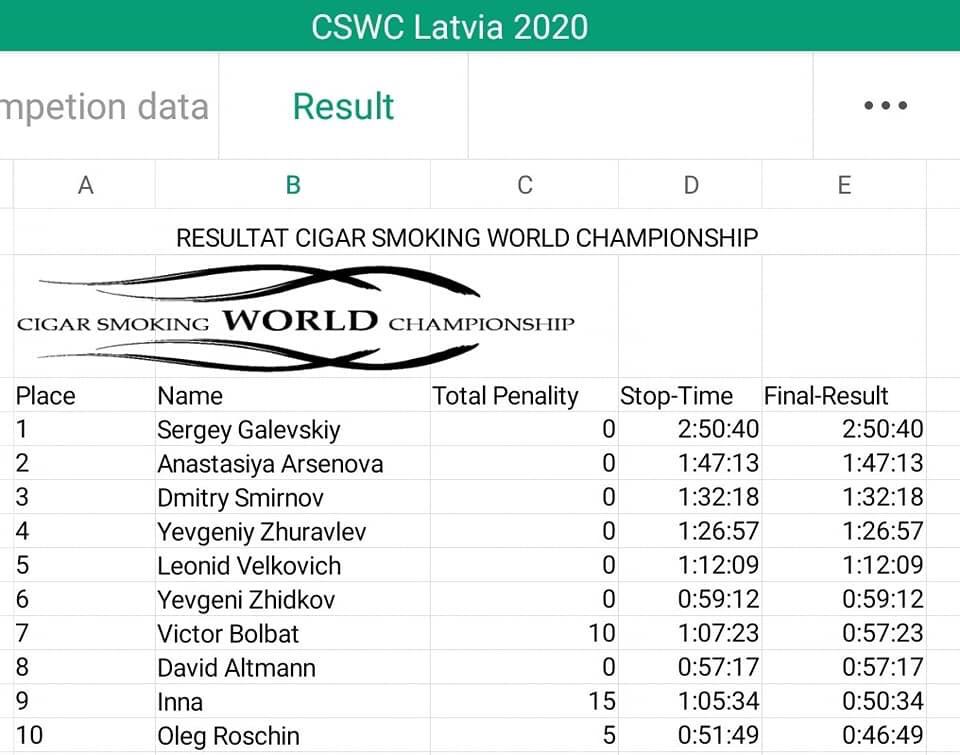Click the CSWC Latvia 2020 title bar
This screenshot has height=755, width=960.
[x=480, y=26]
